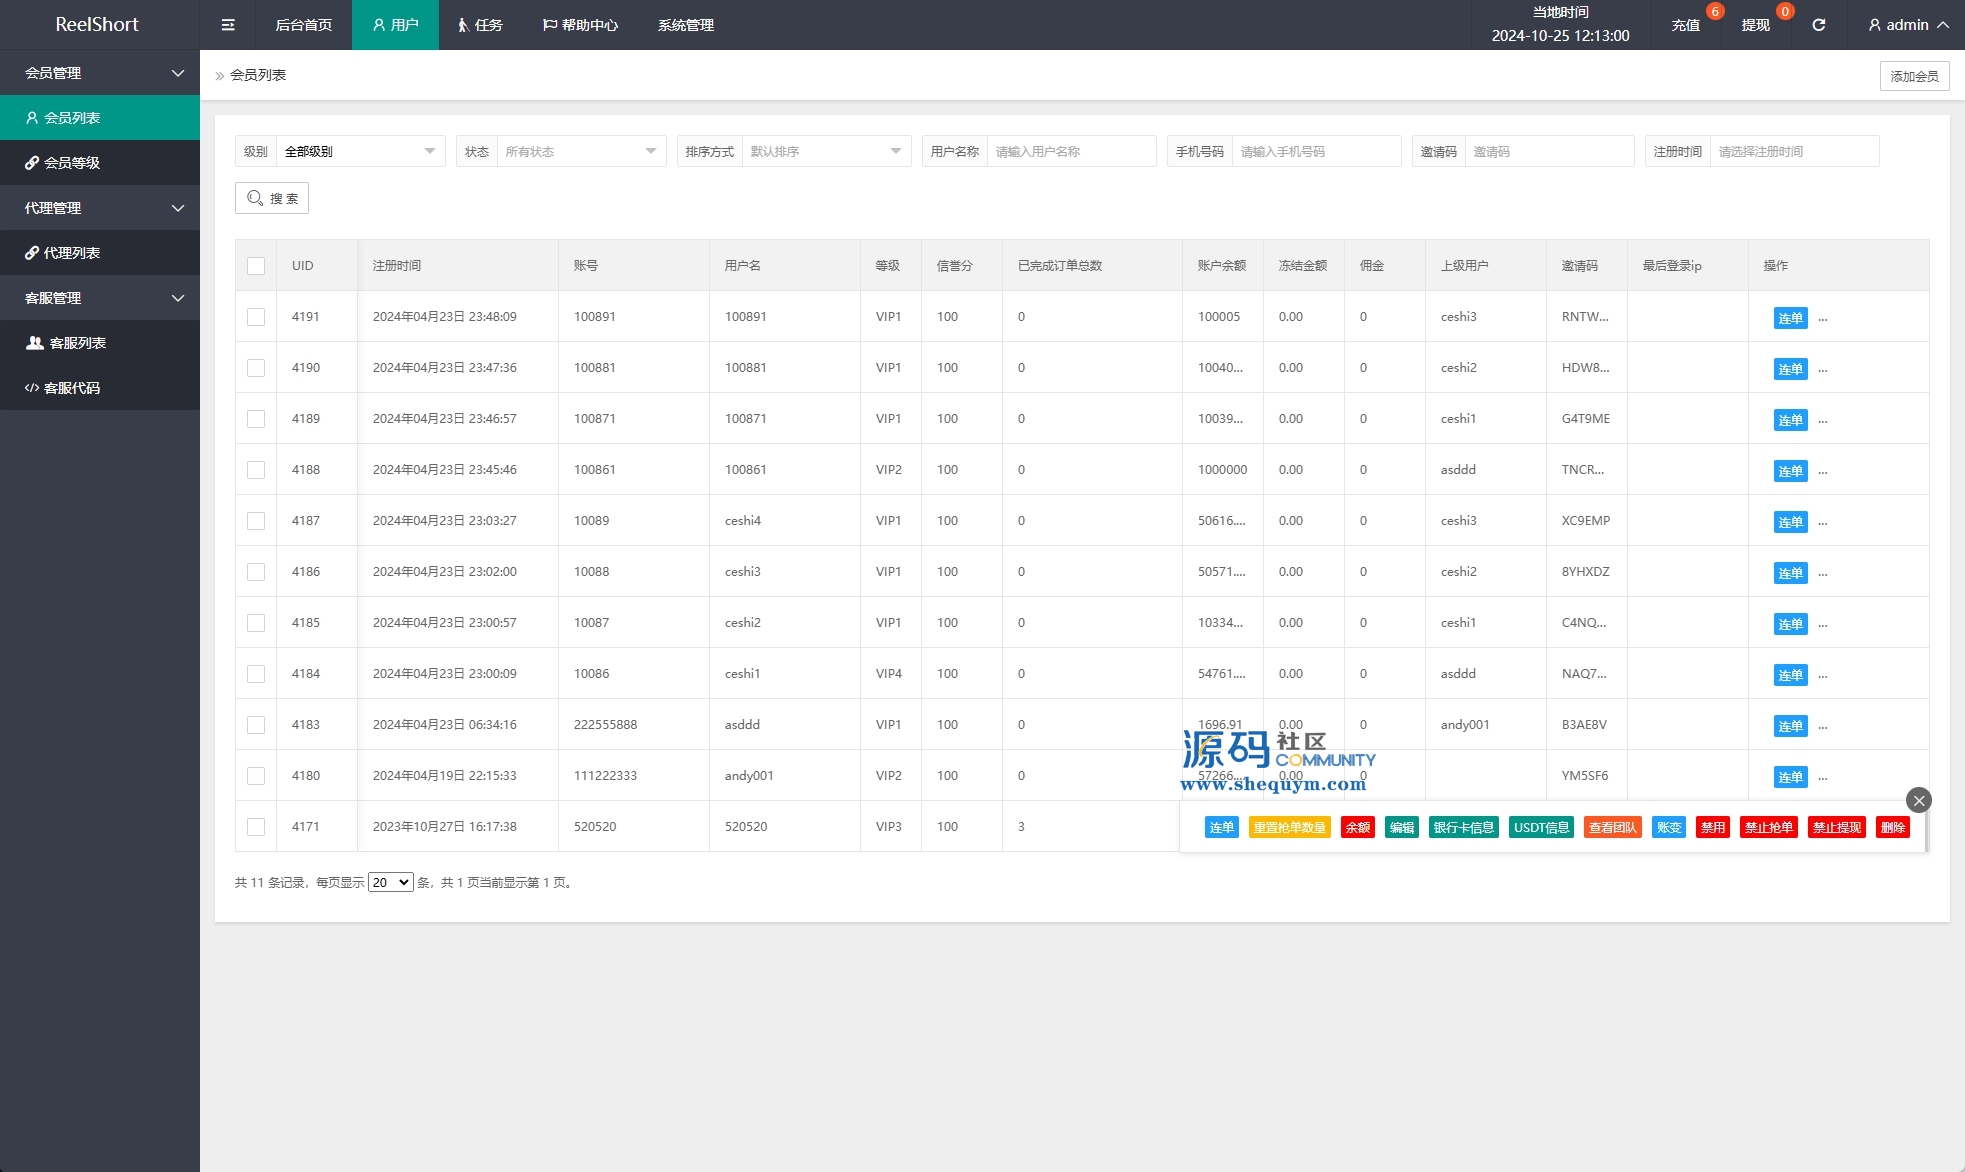Toggle the select-all checkbox in header

coord(256,266)
